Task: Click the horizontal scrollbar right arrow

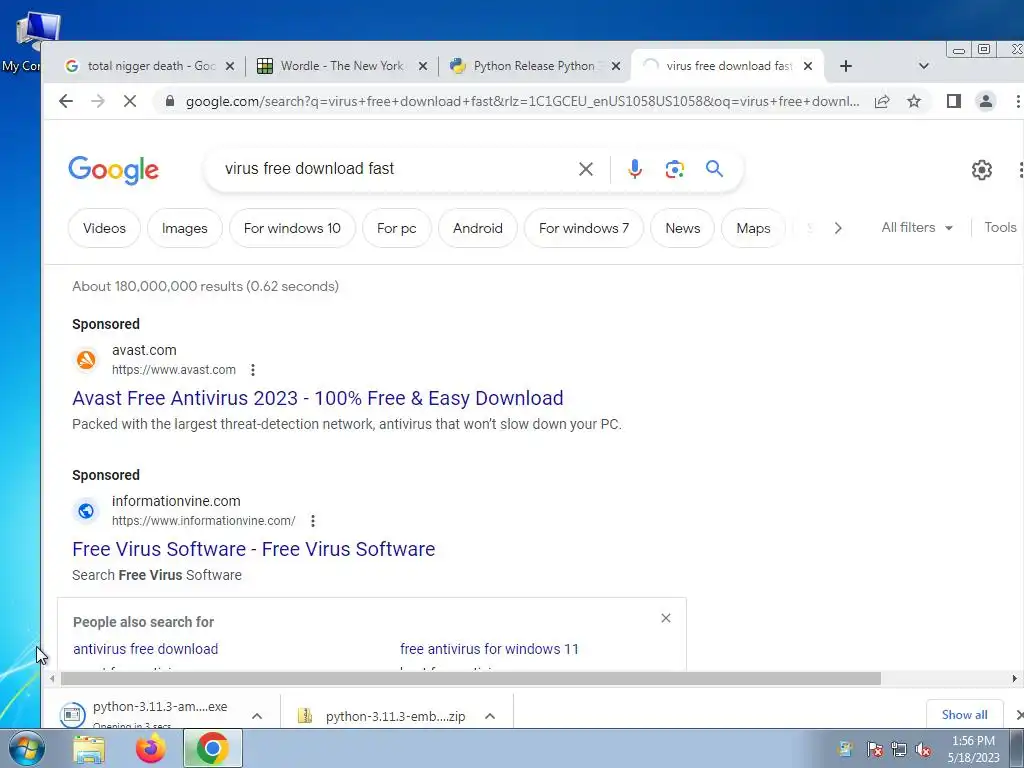Action: coord(1014,679)
